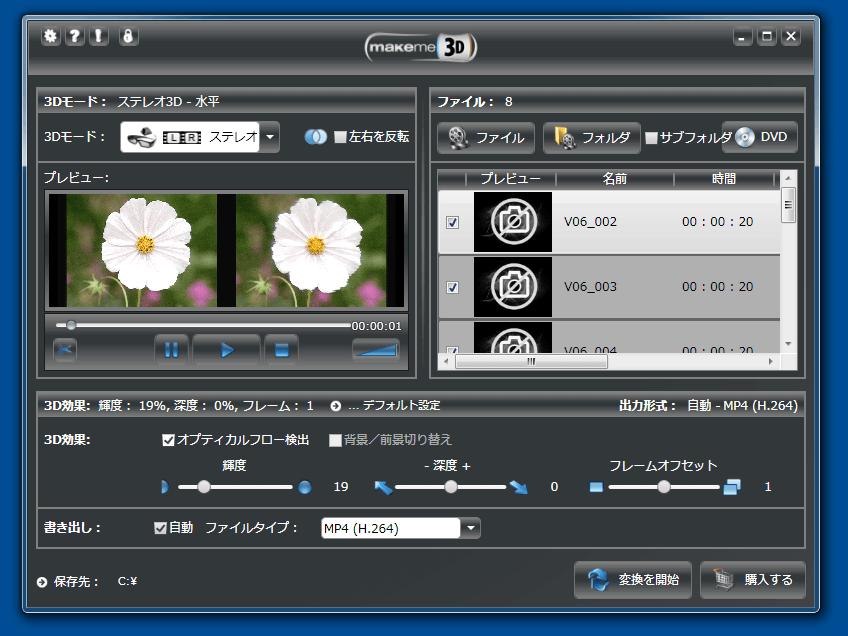This screenshot has height=636, width=848.
Task: Click the single frame offset icon
Action: [596, 487]
